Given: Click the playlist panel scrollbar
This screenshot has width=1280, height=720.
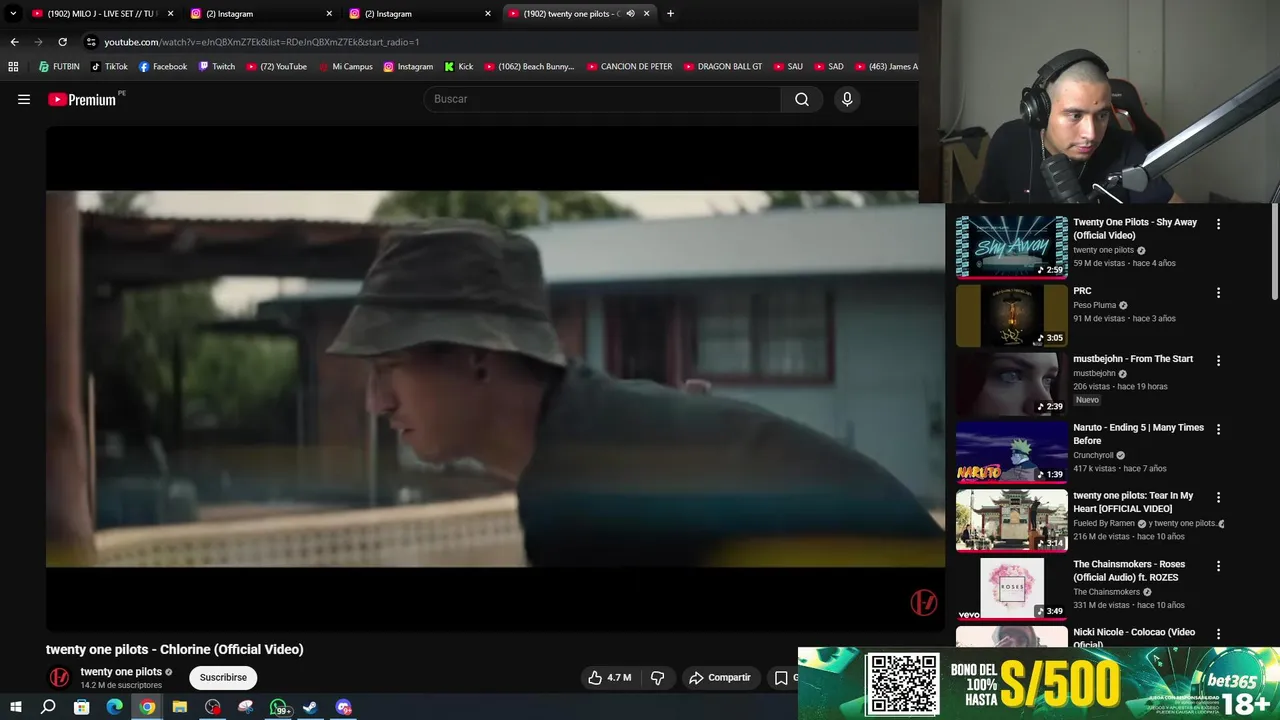Looking at the screenshot, I should click(1275, 253).
